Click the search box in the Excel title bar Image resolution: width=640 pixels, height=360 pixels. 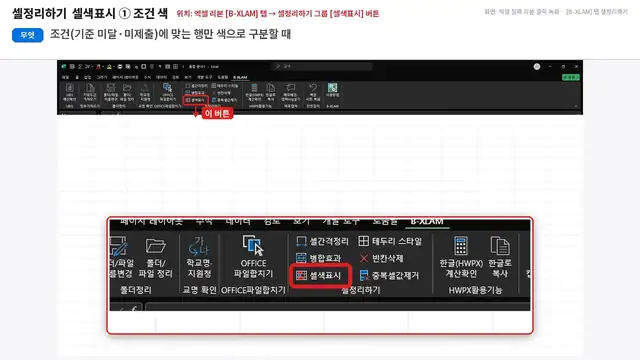tap(322, 66)
